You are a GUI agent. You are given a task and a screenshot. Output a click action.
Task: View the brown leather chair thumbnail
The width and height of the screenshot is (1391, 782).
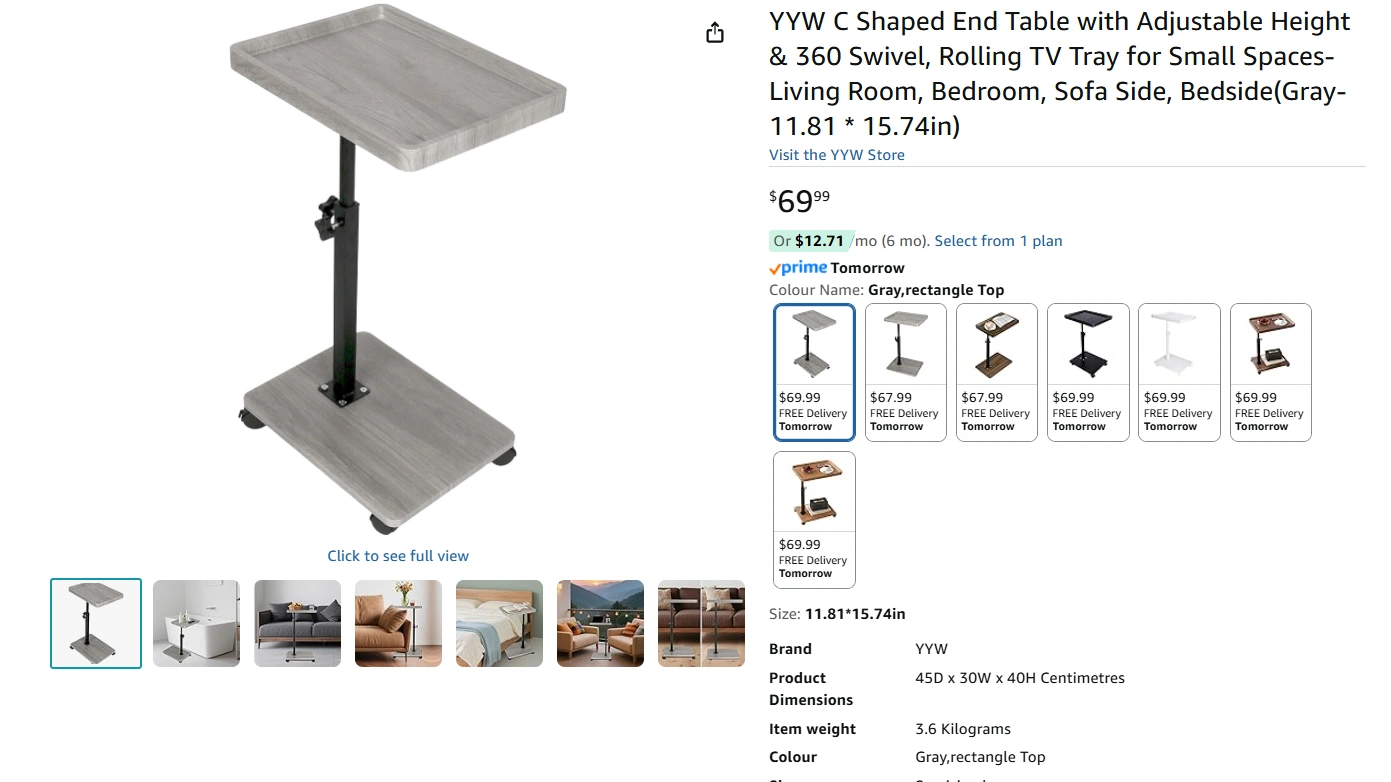[399, 623]
